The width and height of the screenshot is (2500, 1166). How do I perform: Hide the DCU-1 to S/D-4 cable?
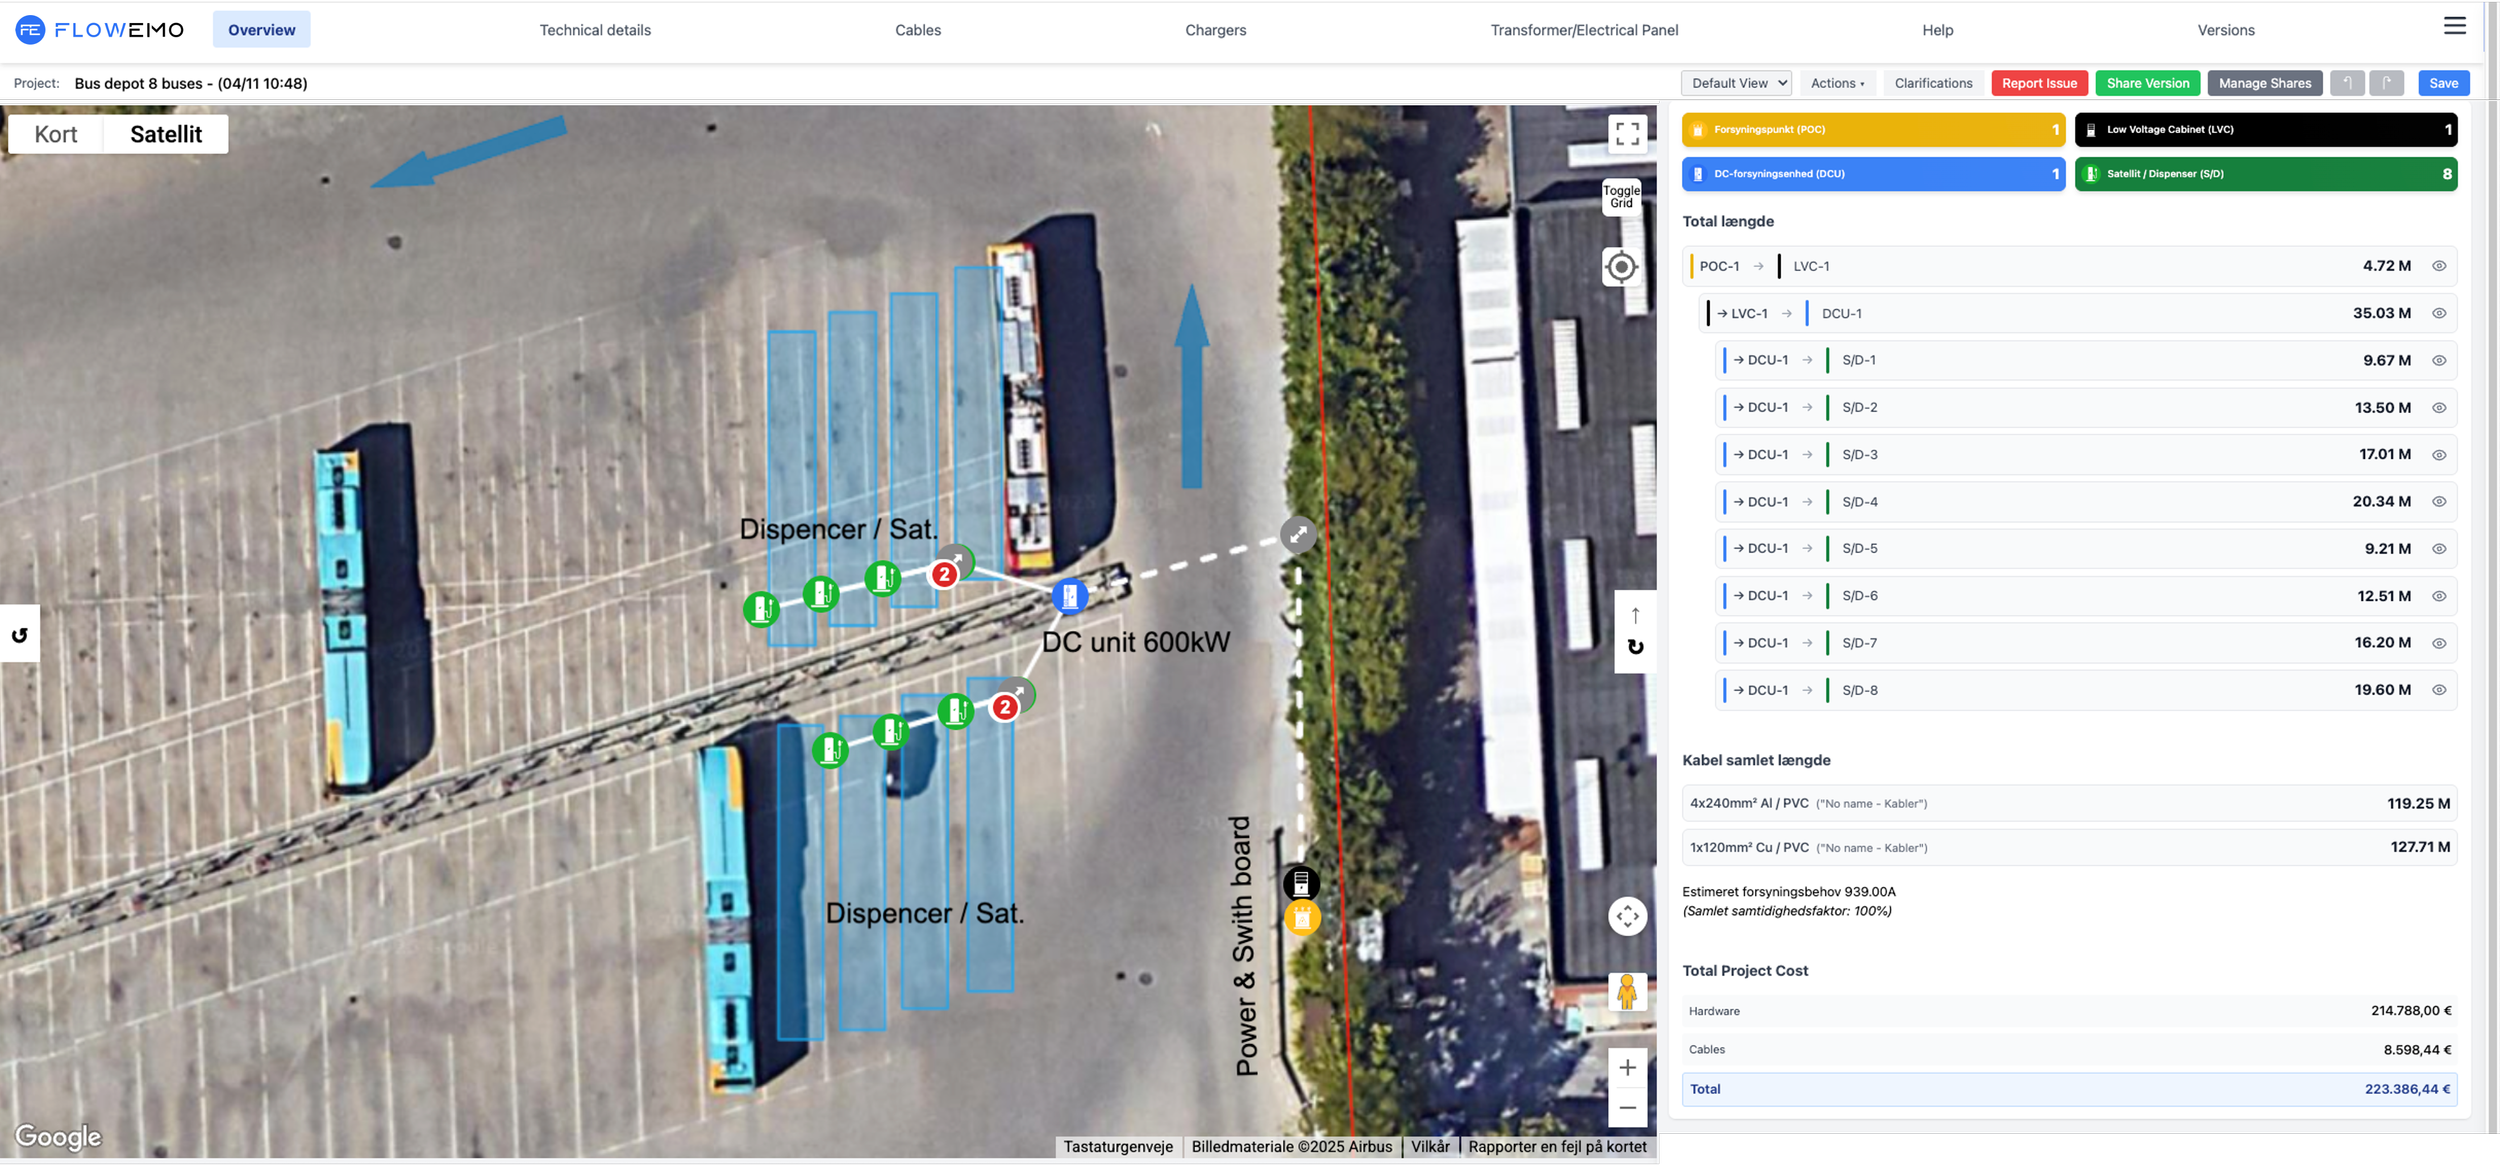(x=2439, y=502)
